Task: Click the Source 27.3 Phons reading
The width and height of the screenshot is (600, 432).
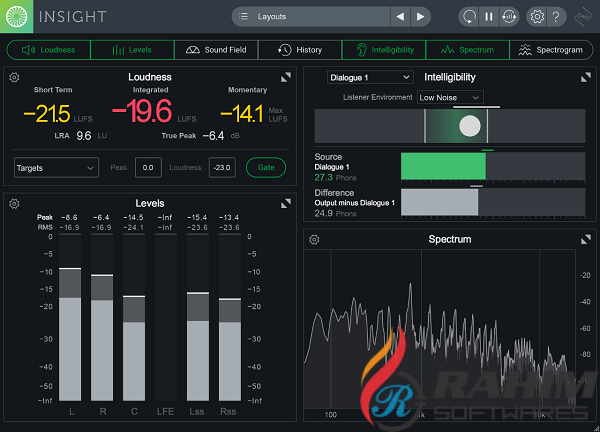Action: point(335,178)
